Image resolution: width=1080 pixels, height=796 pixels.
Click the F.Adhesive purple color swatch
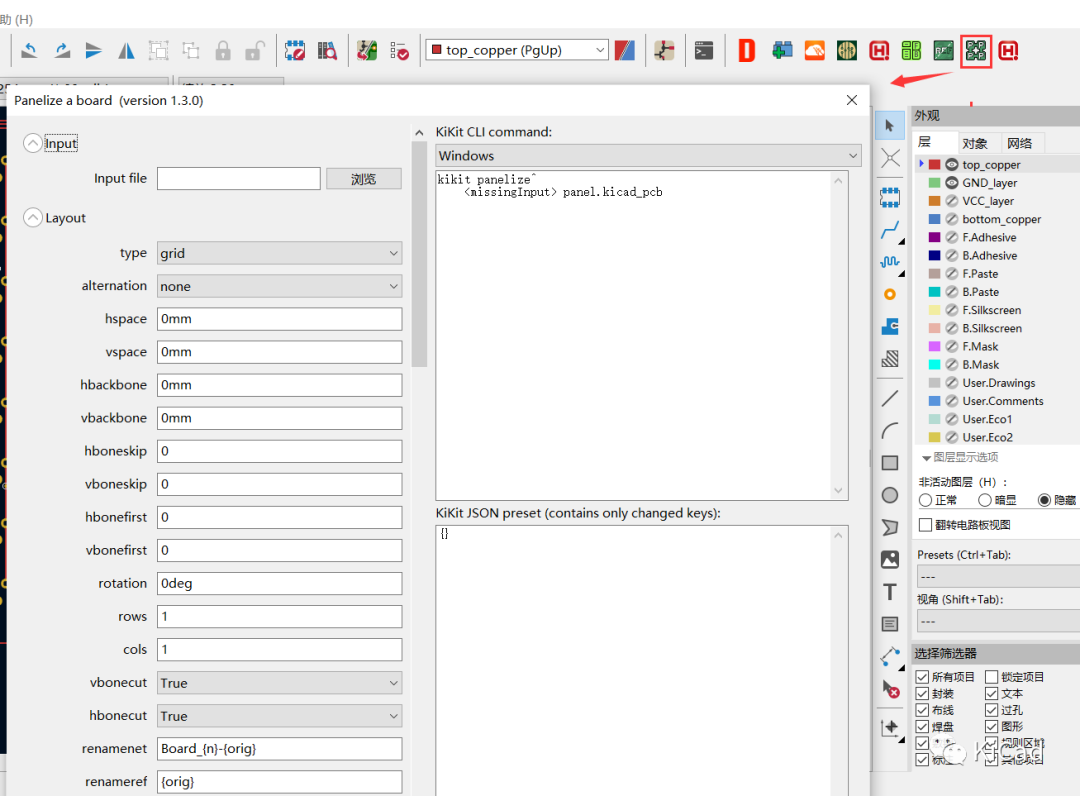935,237
